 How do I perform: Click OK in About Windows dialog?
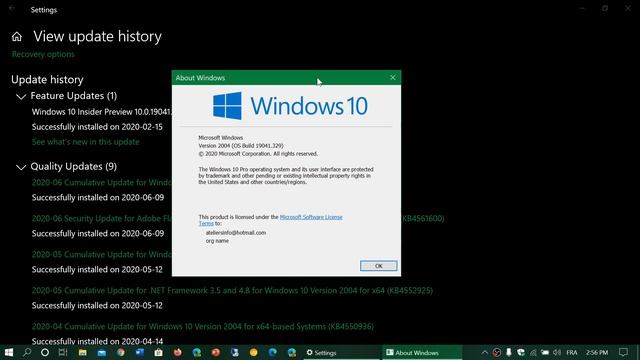(x=378, y=266)
